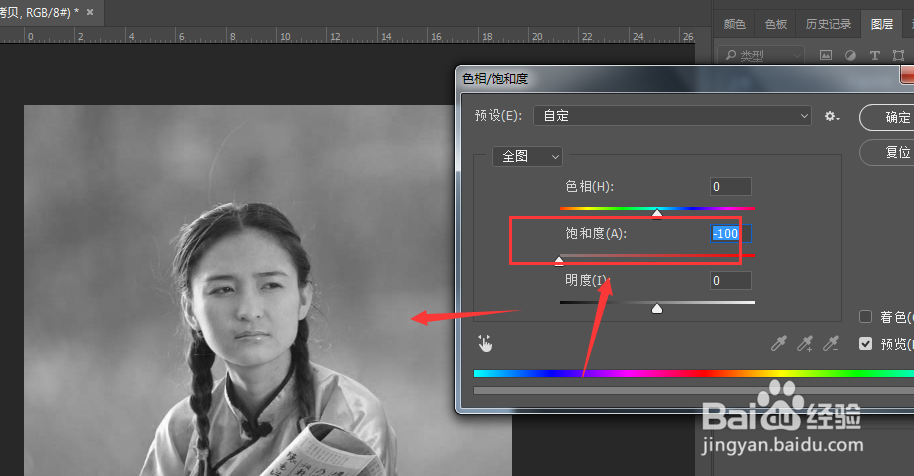Open the 全图 color range dropdown
Viewport: 914px width, 476px height.
527,156
